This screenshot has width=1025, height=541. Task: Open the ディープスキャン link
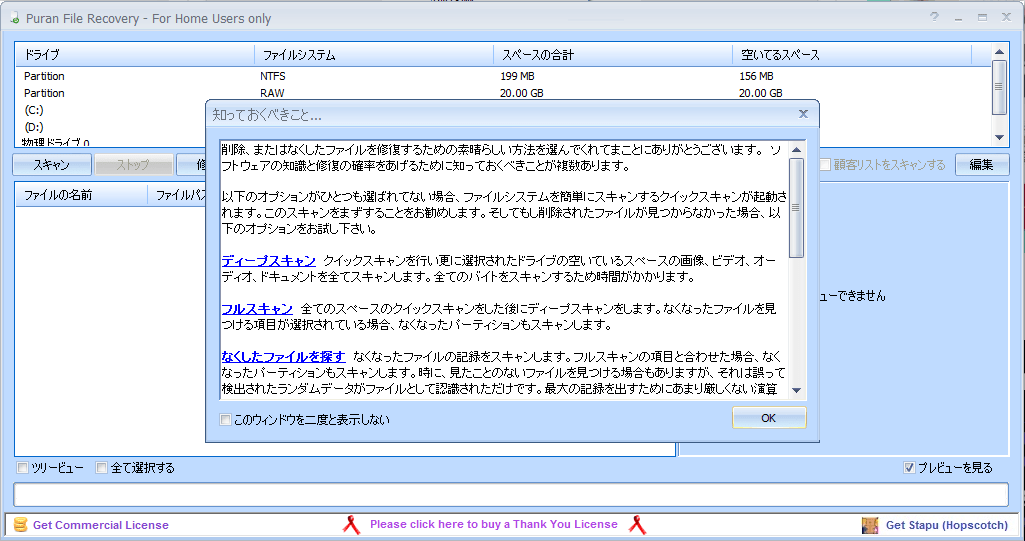coord(269,261)
